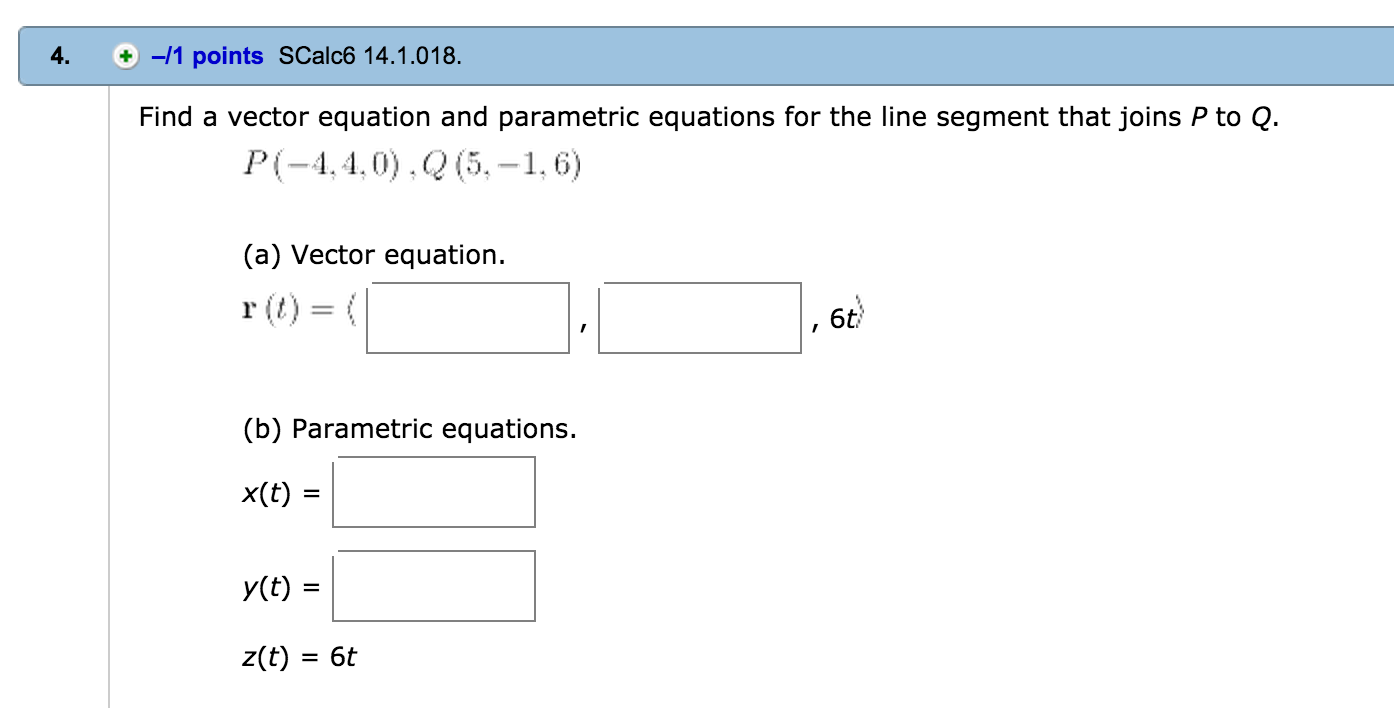Focus the first vector equation component box
This screenshot has width=1394, height=708.
point(468,318)
